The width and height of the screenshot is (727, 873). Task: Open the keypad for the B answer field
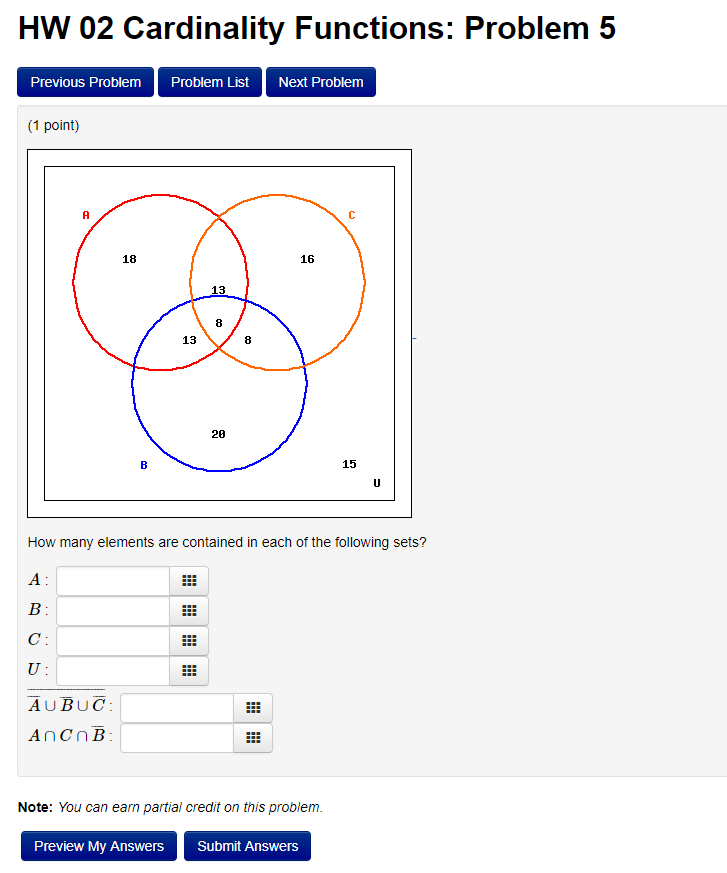189,610
